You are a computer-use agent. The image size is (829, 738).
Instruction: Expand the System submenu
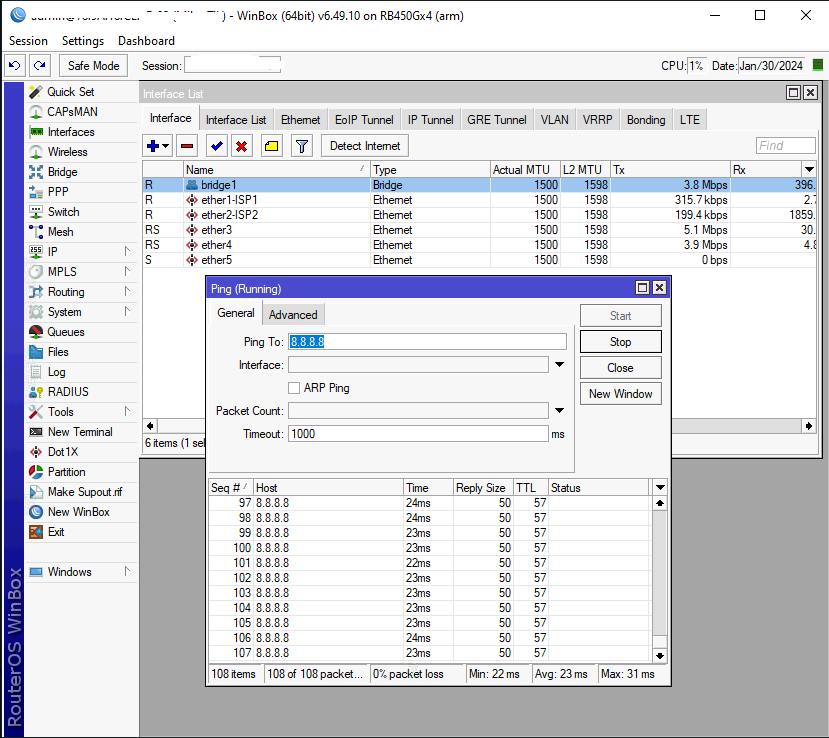[127, 312]
